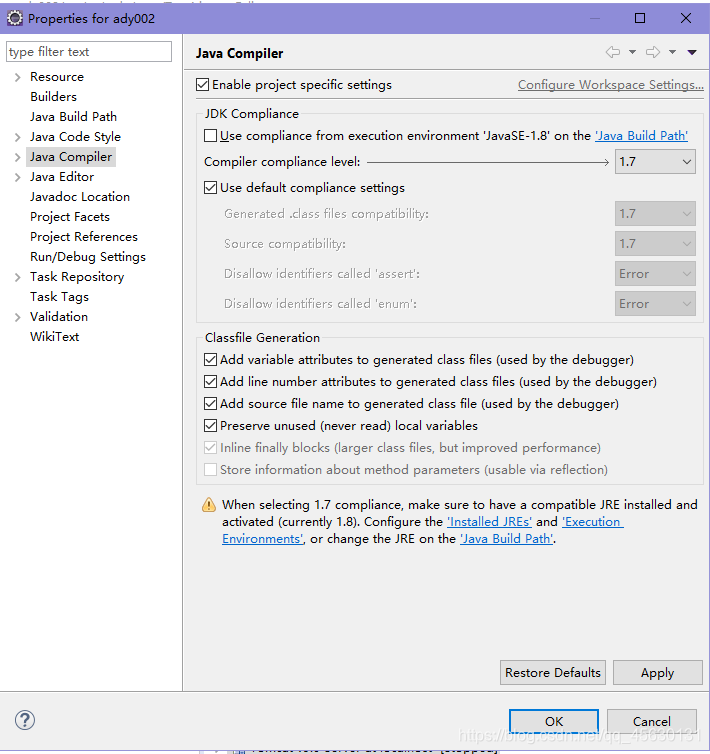Open Generated .class files compatibility dropdown
This screenshot has height=754, width=710.
coord(655,214)
